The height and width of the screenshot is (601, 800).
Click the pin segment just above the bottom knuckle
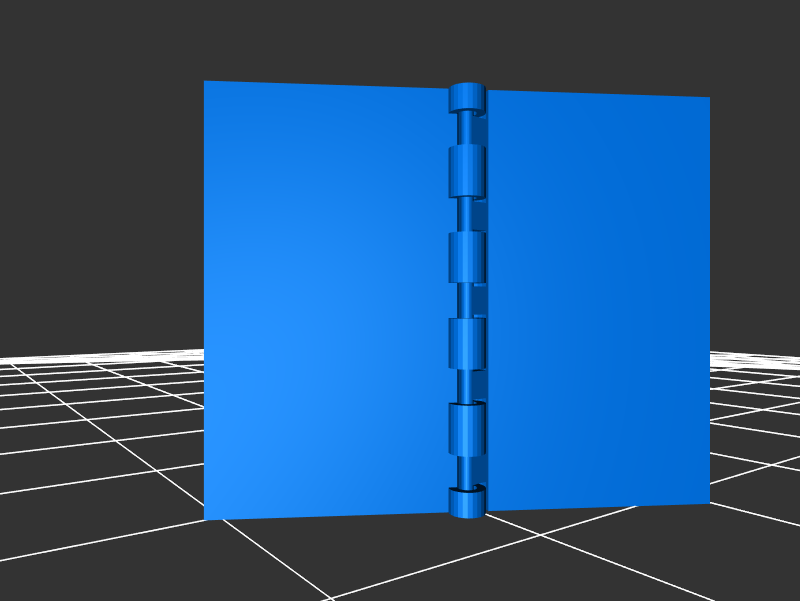[466, 472]
